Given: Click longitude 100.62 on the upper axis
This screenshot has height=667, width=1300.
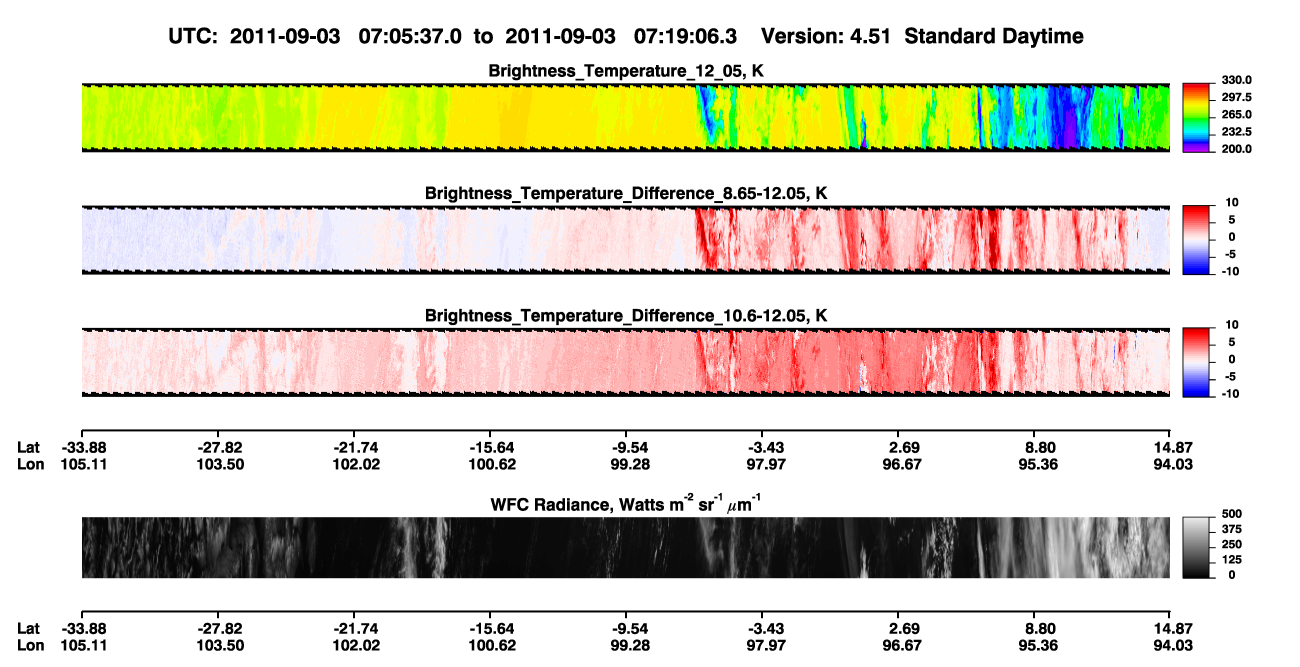Looking at the screenshot, I should coord(490,464).
